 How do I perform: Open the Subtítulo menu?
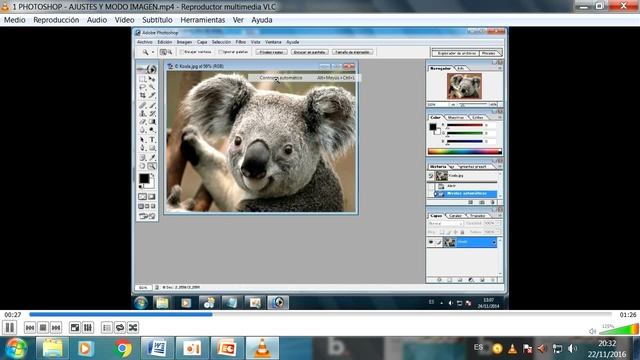[x=157, y=20]
